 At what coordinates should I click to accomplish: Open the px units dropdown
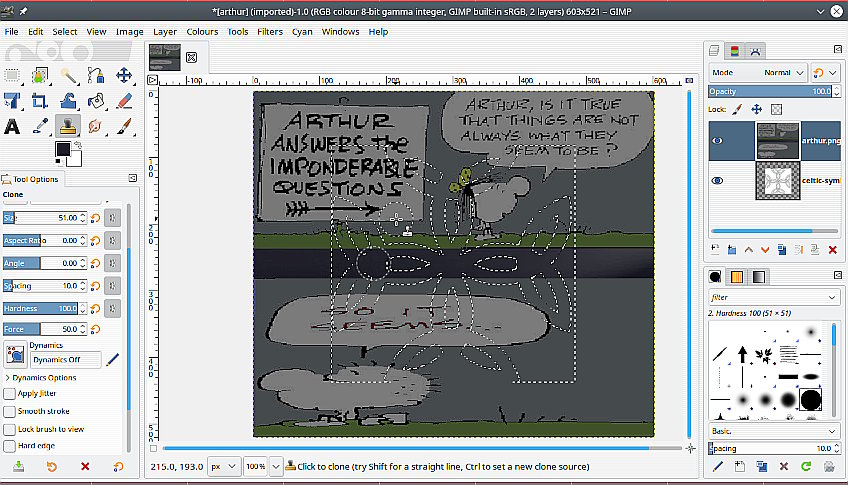tap(223, 466)
